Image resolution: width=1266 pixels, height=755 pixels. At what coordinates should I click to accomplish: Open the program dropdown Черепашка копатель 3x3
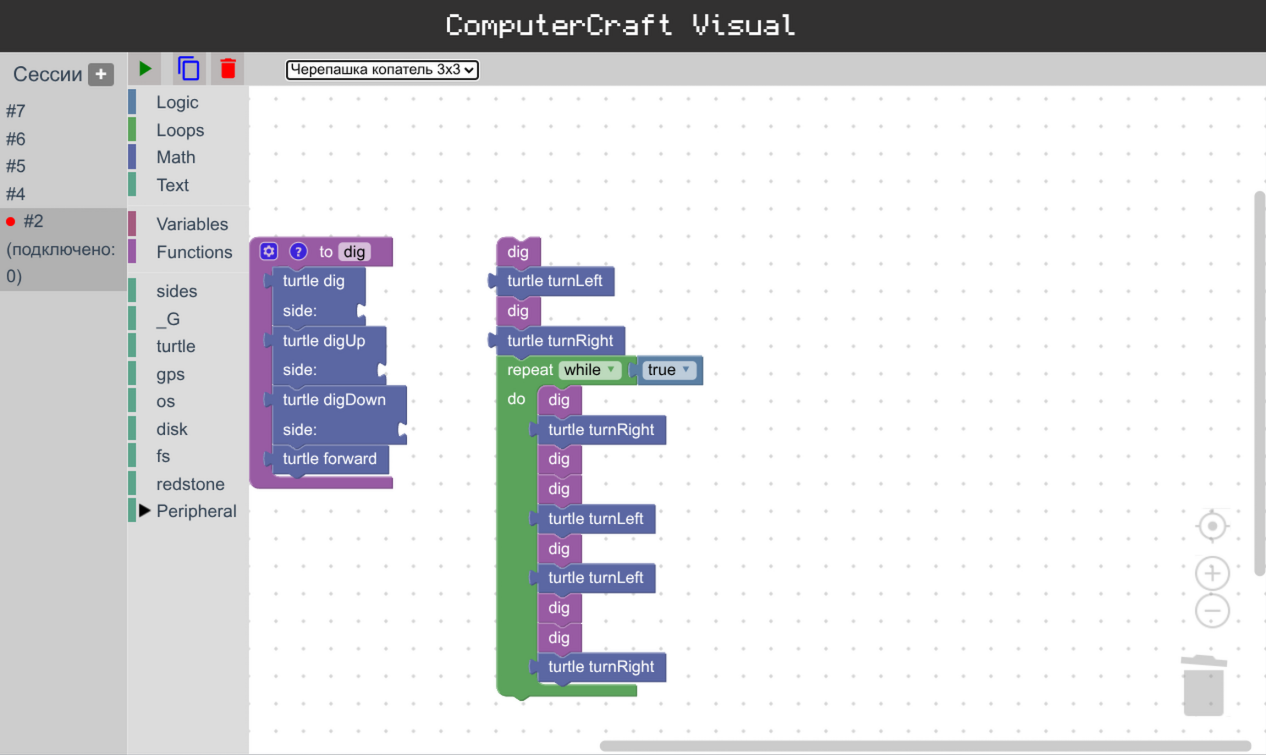(382, 70)
